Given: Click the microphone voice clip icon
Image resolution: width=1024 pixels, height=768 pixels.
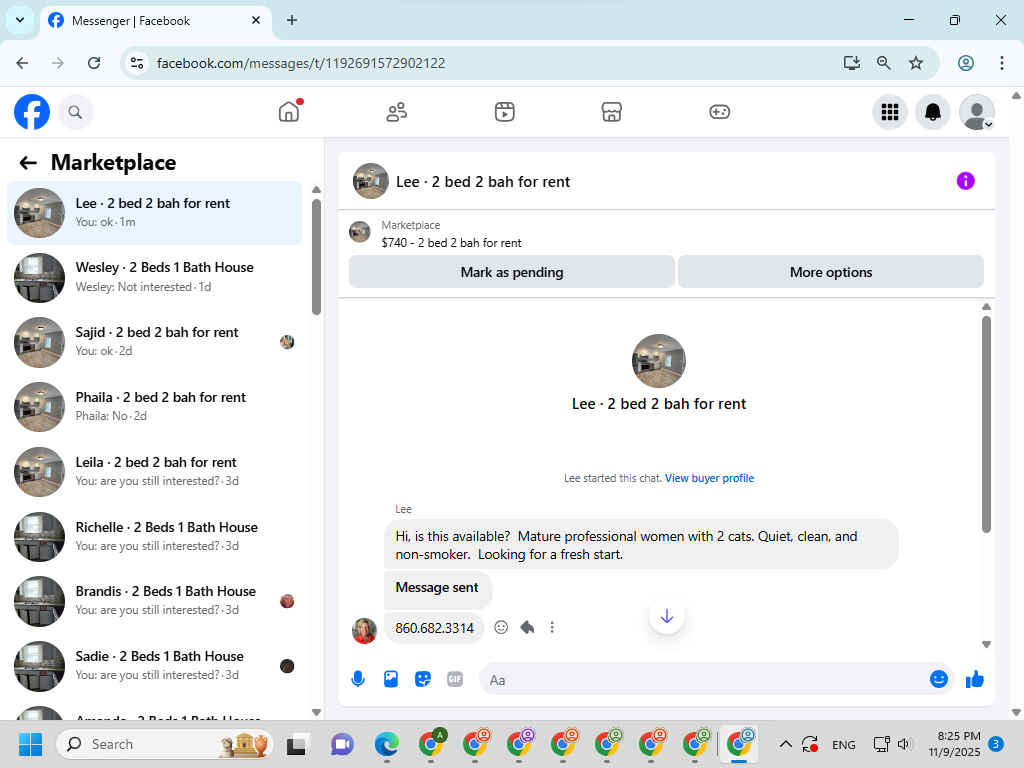Looking at the screenshot, I should tap(358, 679).
